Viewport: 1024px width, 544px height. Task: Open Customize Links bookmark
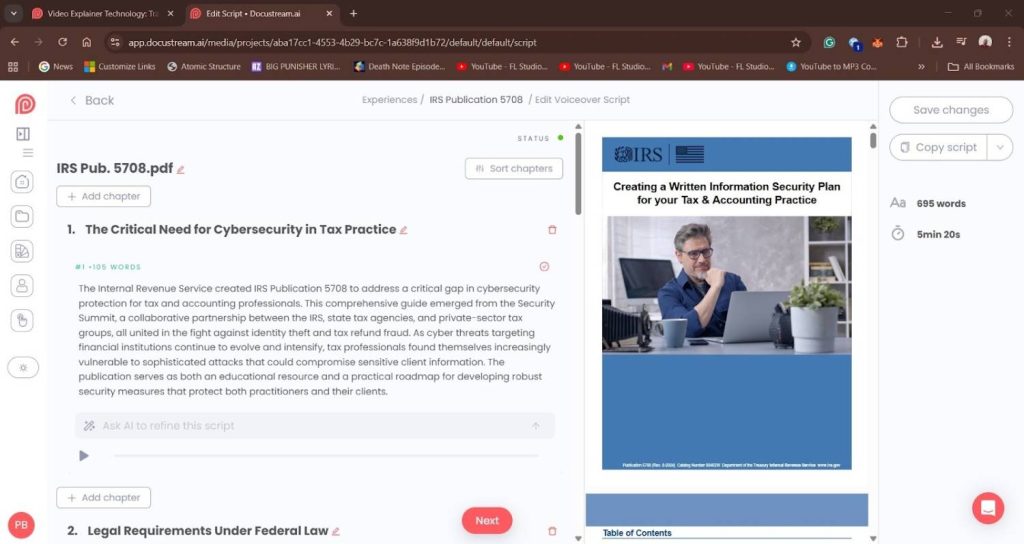[120, 67]
